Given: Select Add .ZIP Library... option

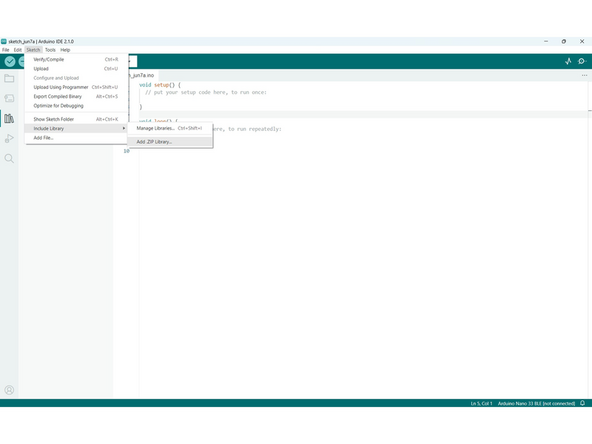Looking at the screenshot, I should 170,142.
